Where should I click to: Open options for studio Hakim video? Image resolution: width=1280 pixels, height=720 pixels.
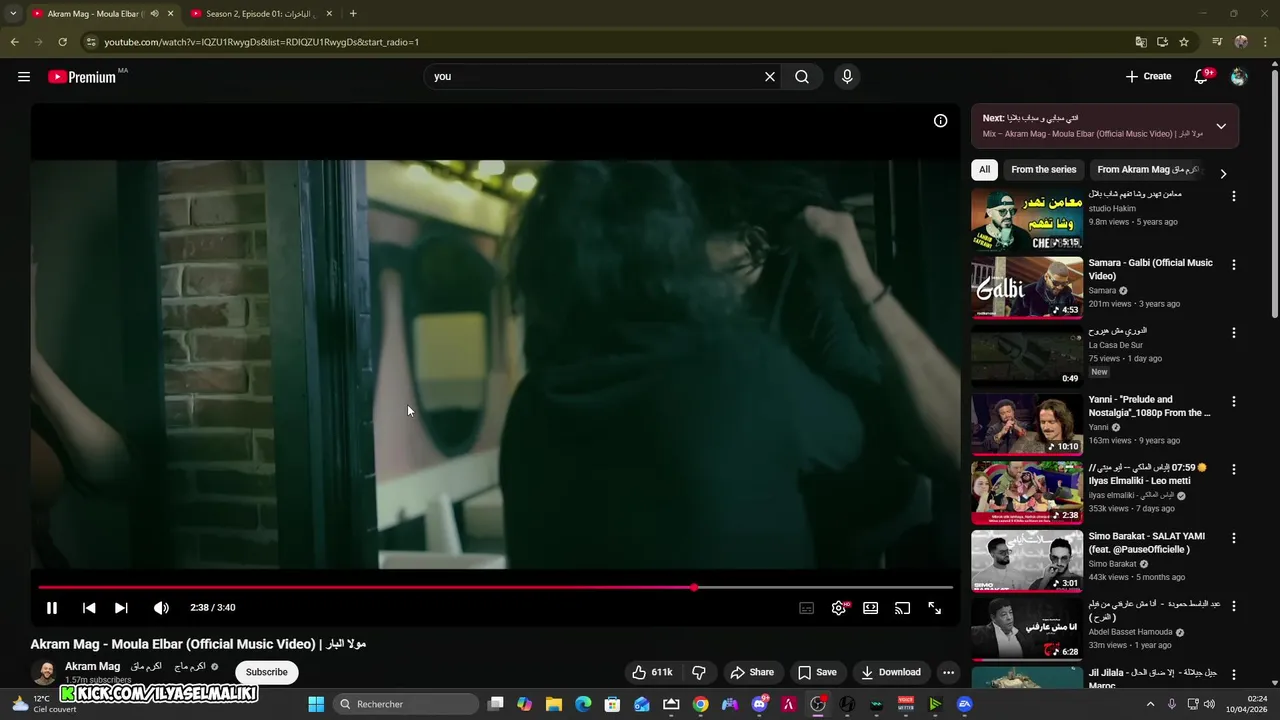tap(1233, 197)
